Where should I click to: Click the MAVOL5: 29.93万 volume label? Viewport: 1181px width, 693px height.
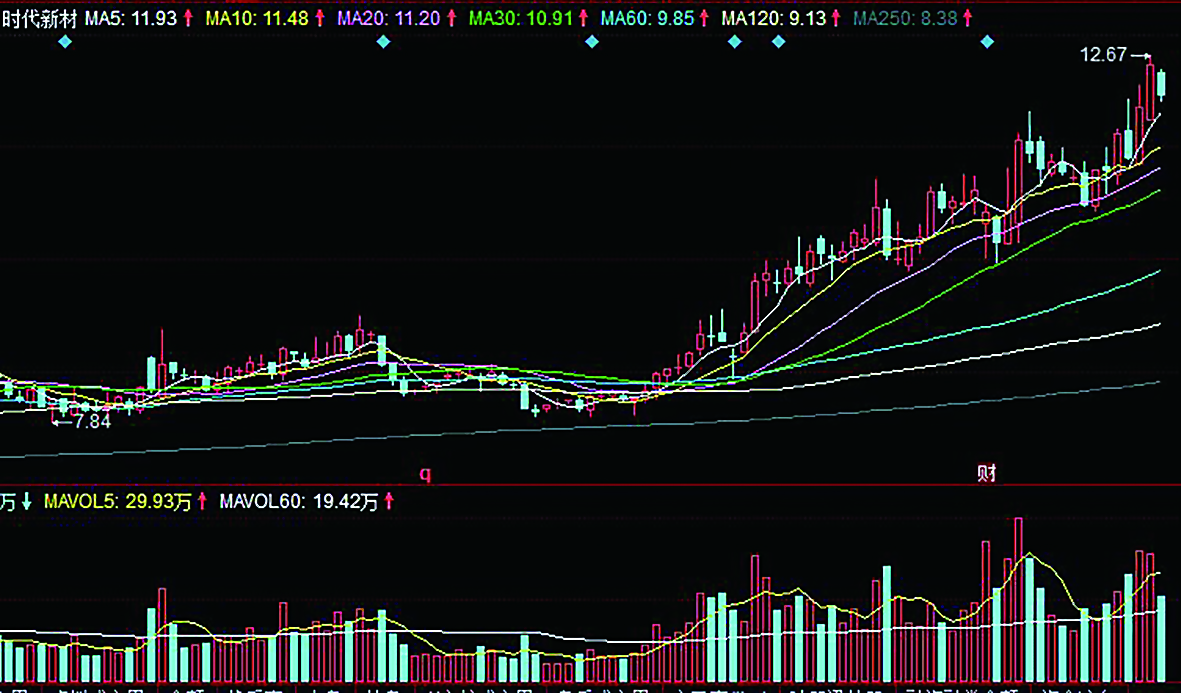(118, 502)
